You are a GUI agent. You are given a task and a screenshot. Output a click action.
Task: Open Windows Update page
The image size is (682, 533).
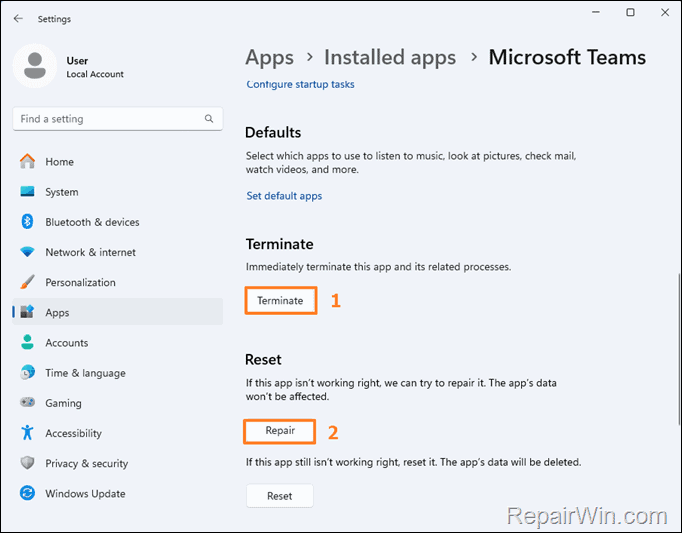coord(117,493)
